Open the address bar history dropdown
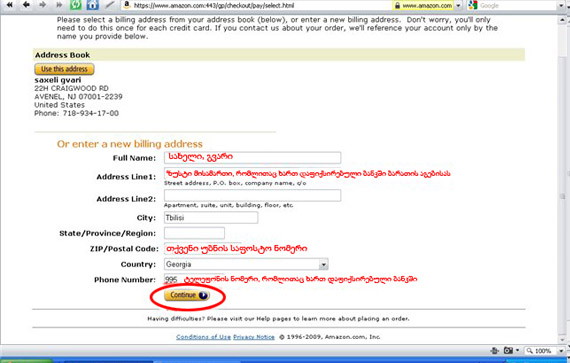Viewport: 570px width, 363px height. pos(458,5)
